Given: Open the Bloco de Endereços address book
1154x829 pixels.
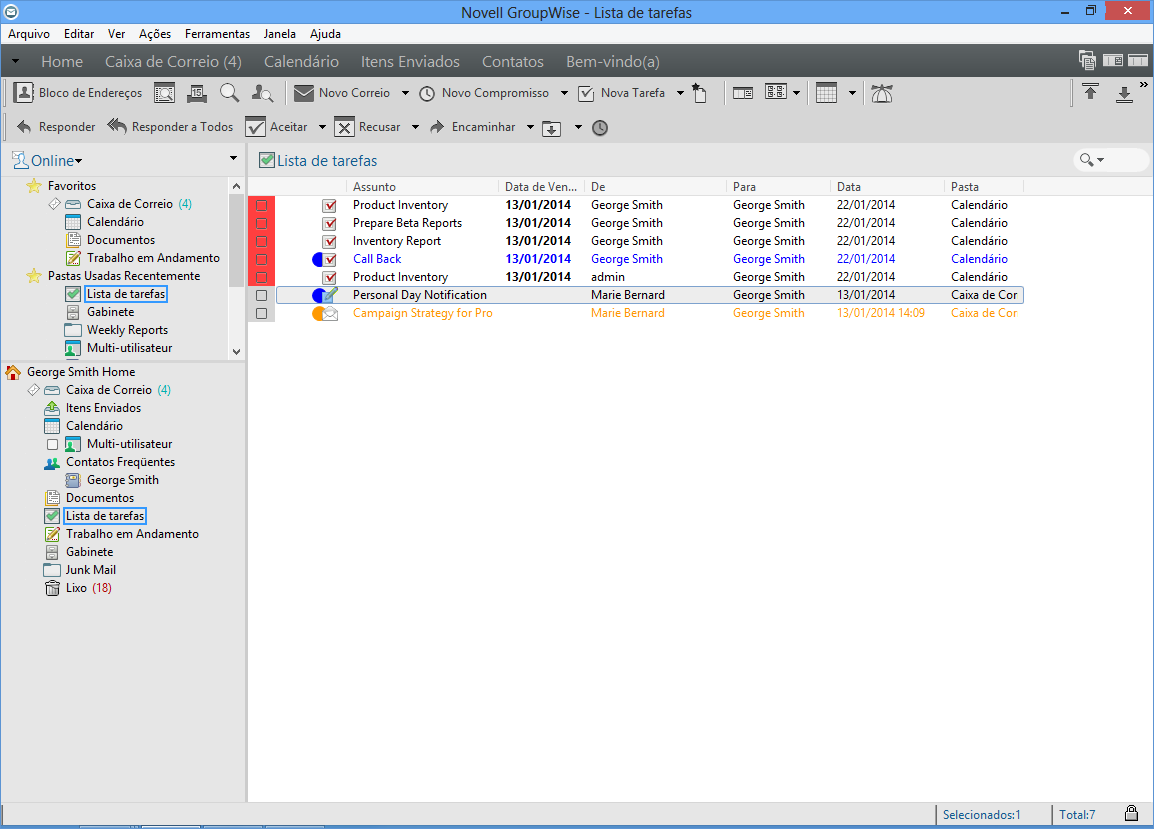Looking at the screenshot, I should [x=78, y=93].
